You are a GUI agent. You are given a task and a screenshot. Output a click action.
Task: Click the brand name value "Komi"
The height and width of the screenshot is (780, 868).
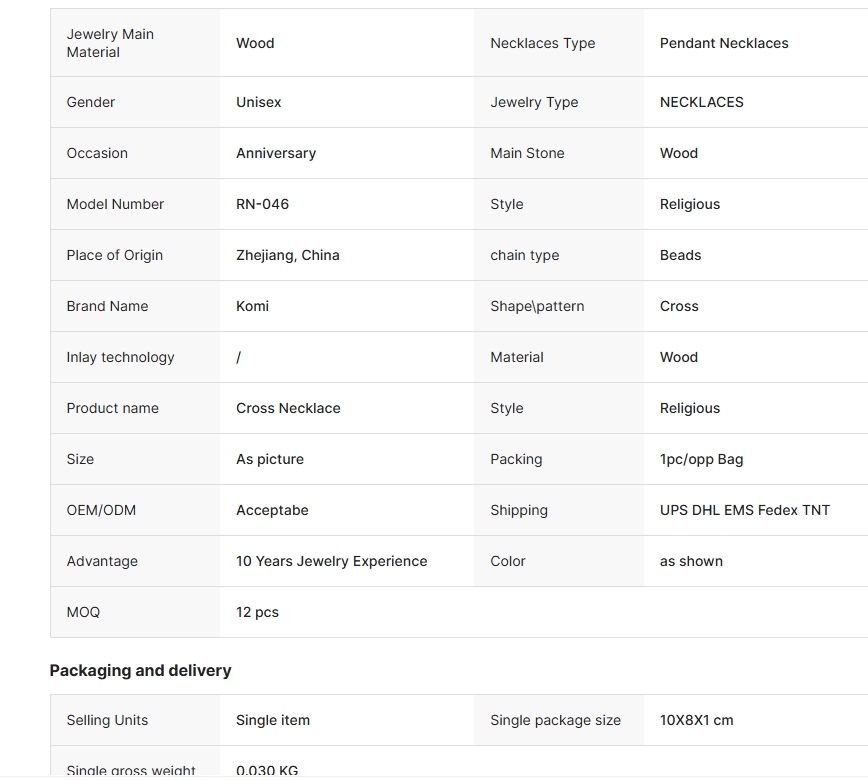pyautogui.click(x=252, y=306)
